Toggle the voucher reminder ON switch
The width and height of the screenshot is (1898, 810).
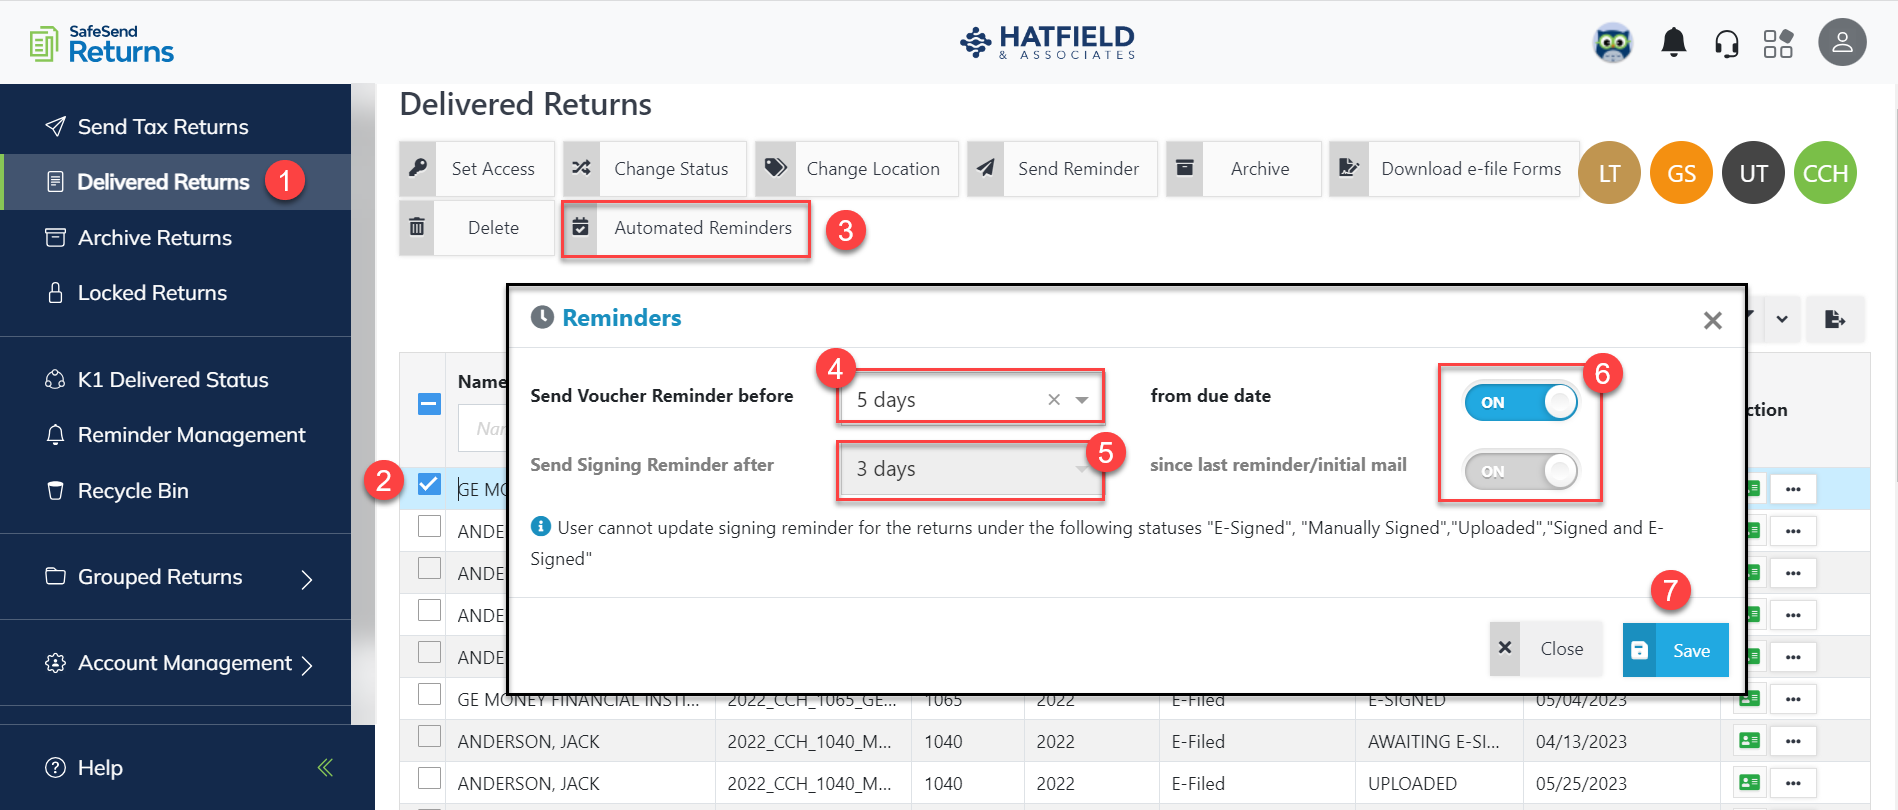pos(1520,402)
